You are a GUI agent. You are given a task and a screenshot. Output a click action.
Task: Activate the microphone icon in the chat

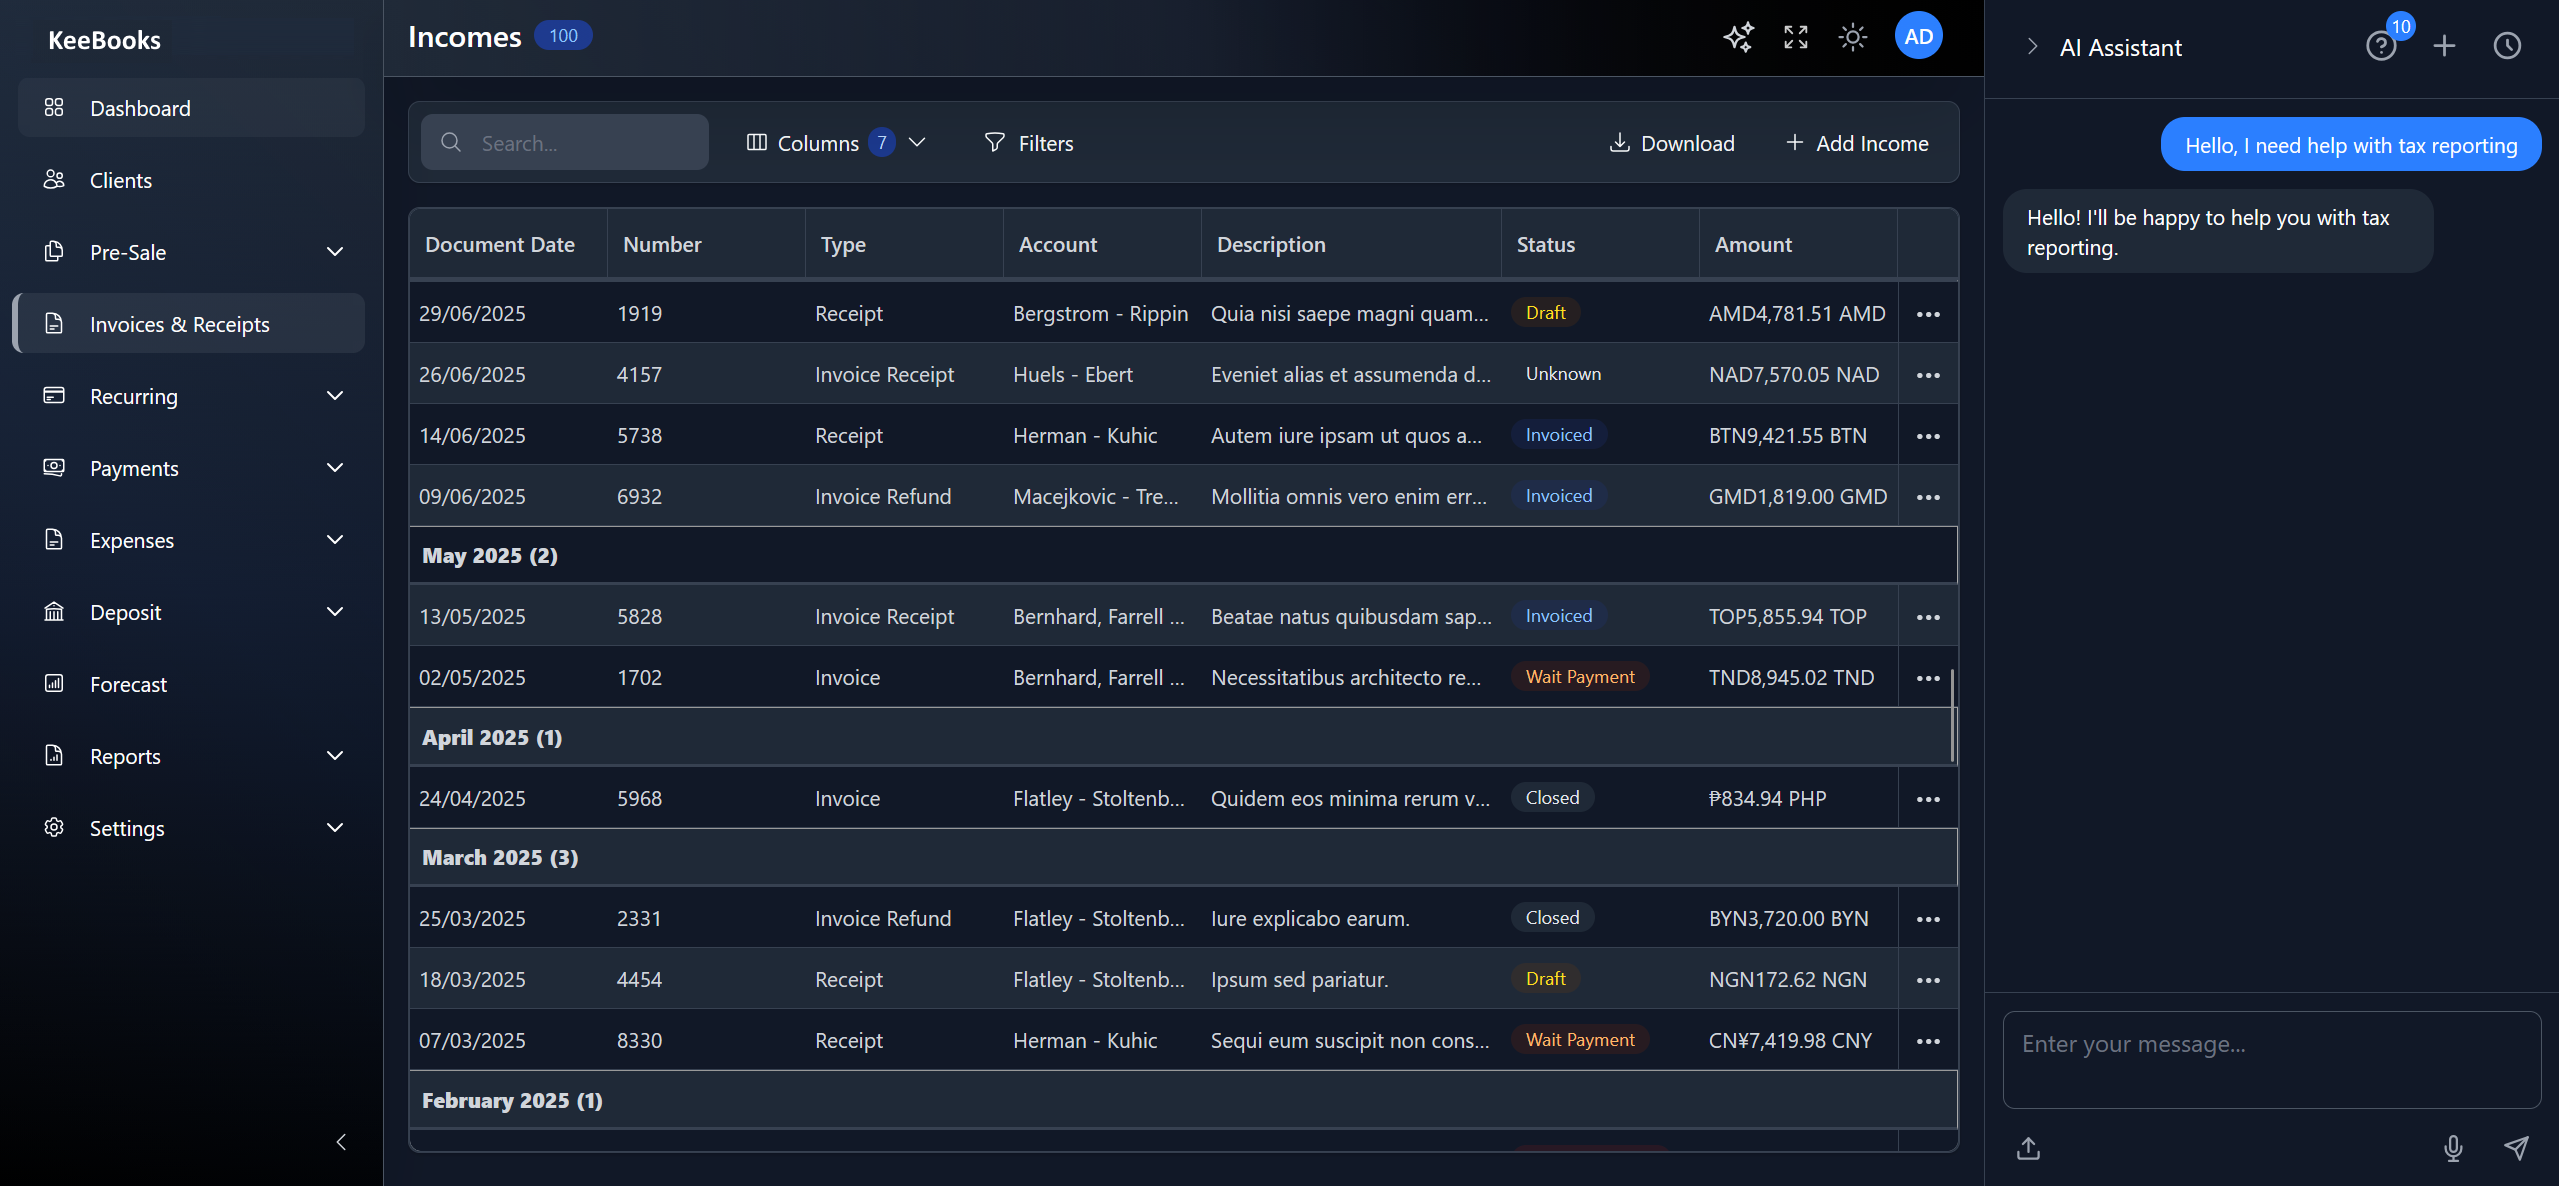point(2453,1148)
